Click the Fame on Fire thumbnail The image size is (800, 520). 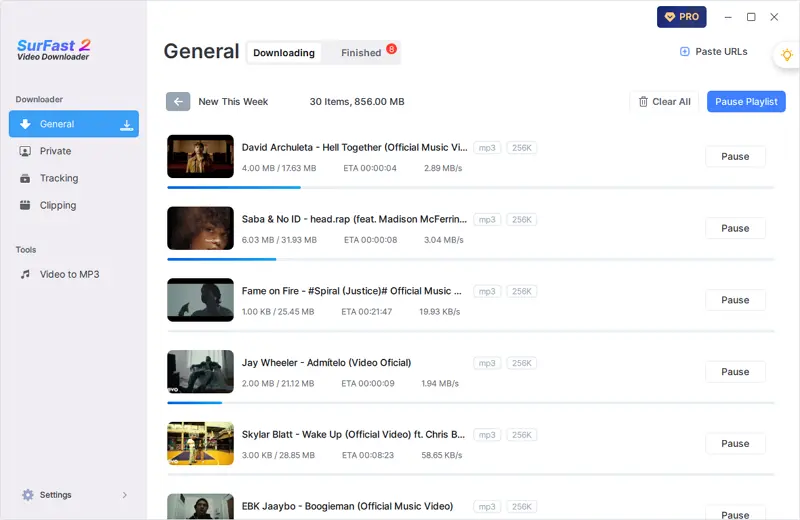[x=201, y=300]
